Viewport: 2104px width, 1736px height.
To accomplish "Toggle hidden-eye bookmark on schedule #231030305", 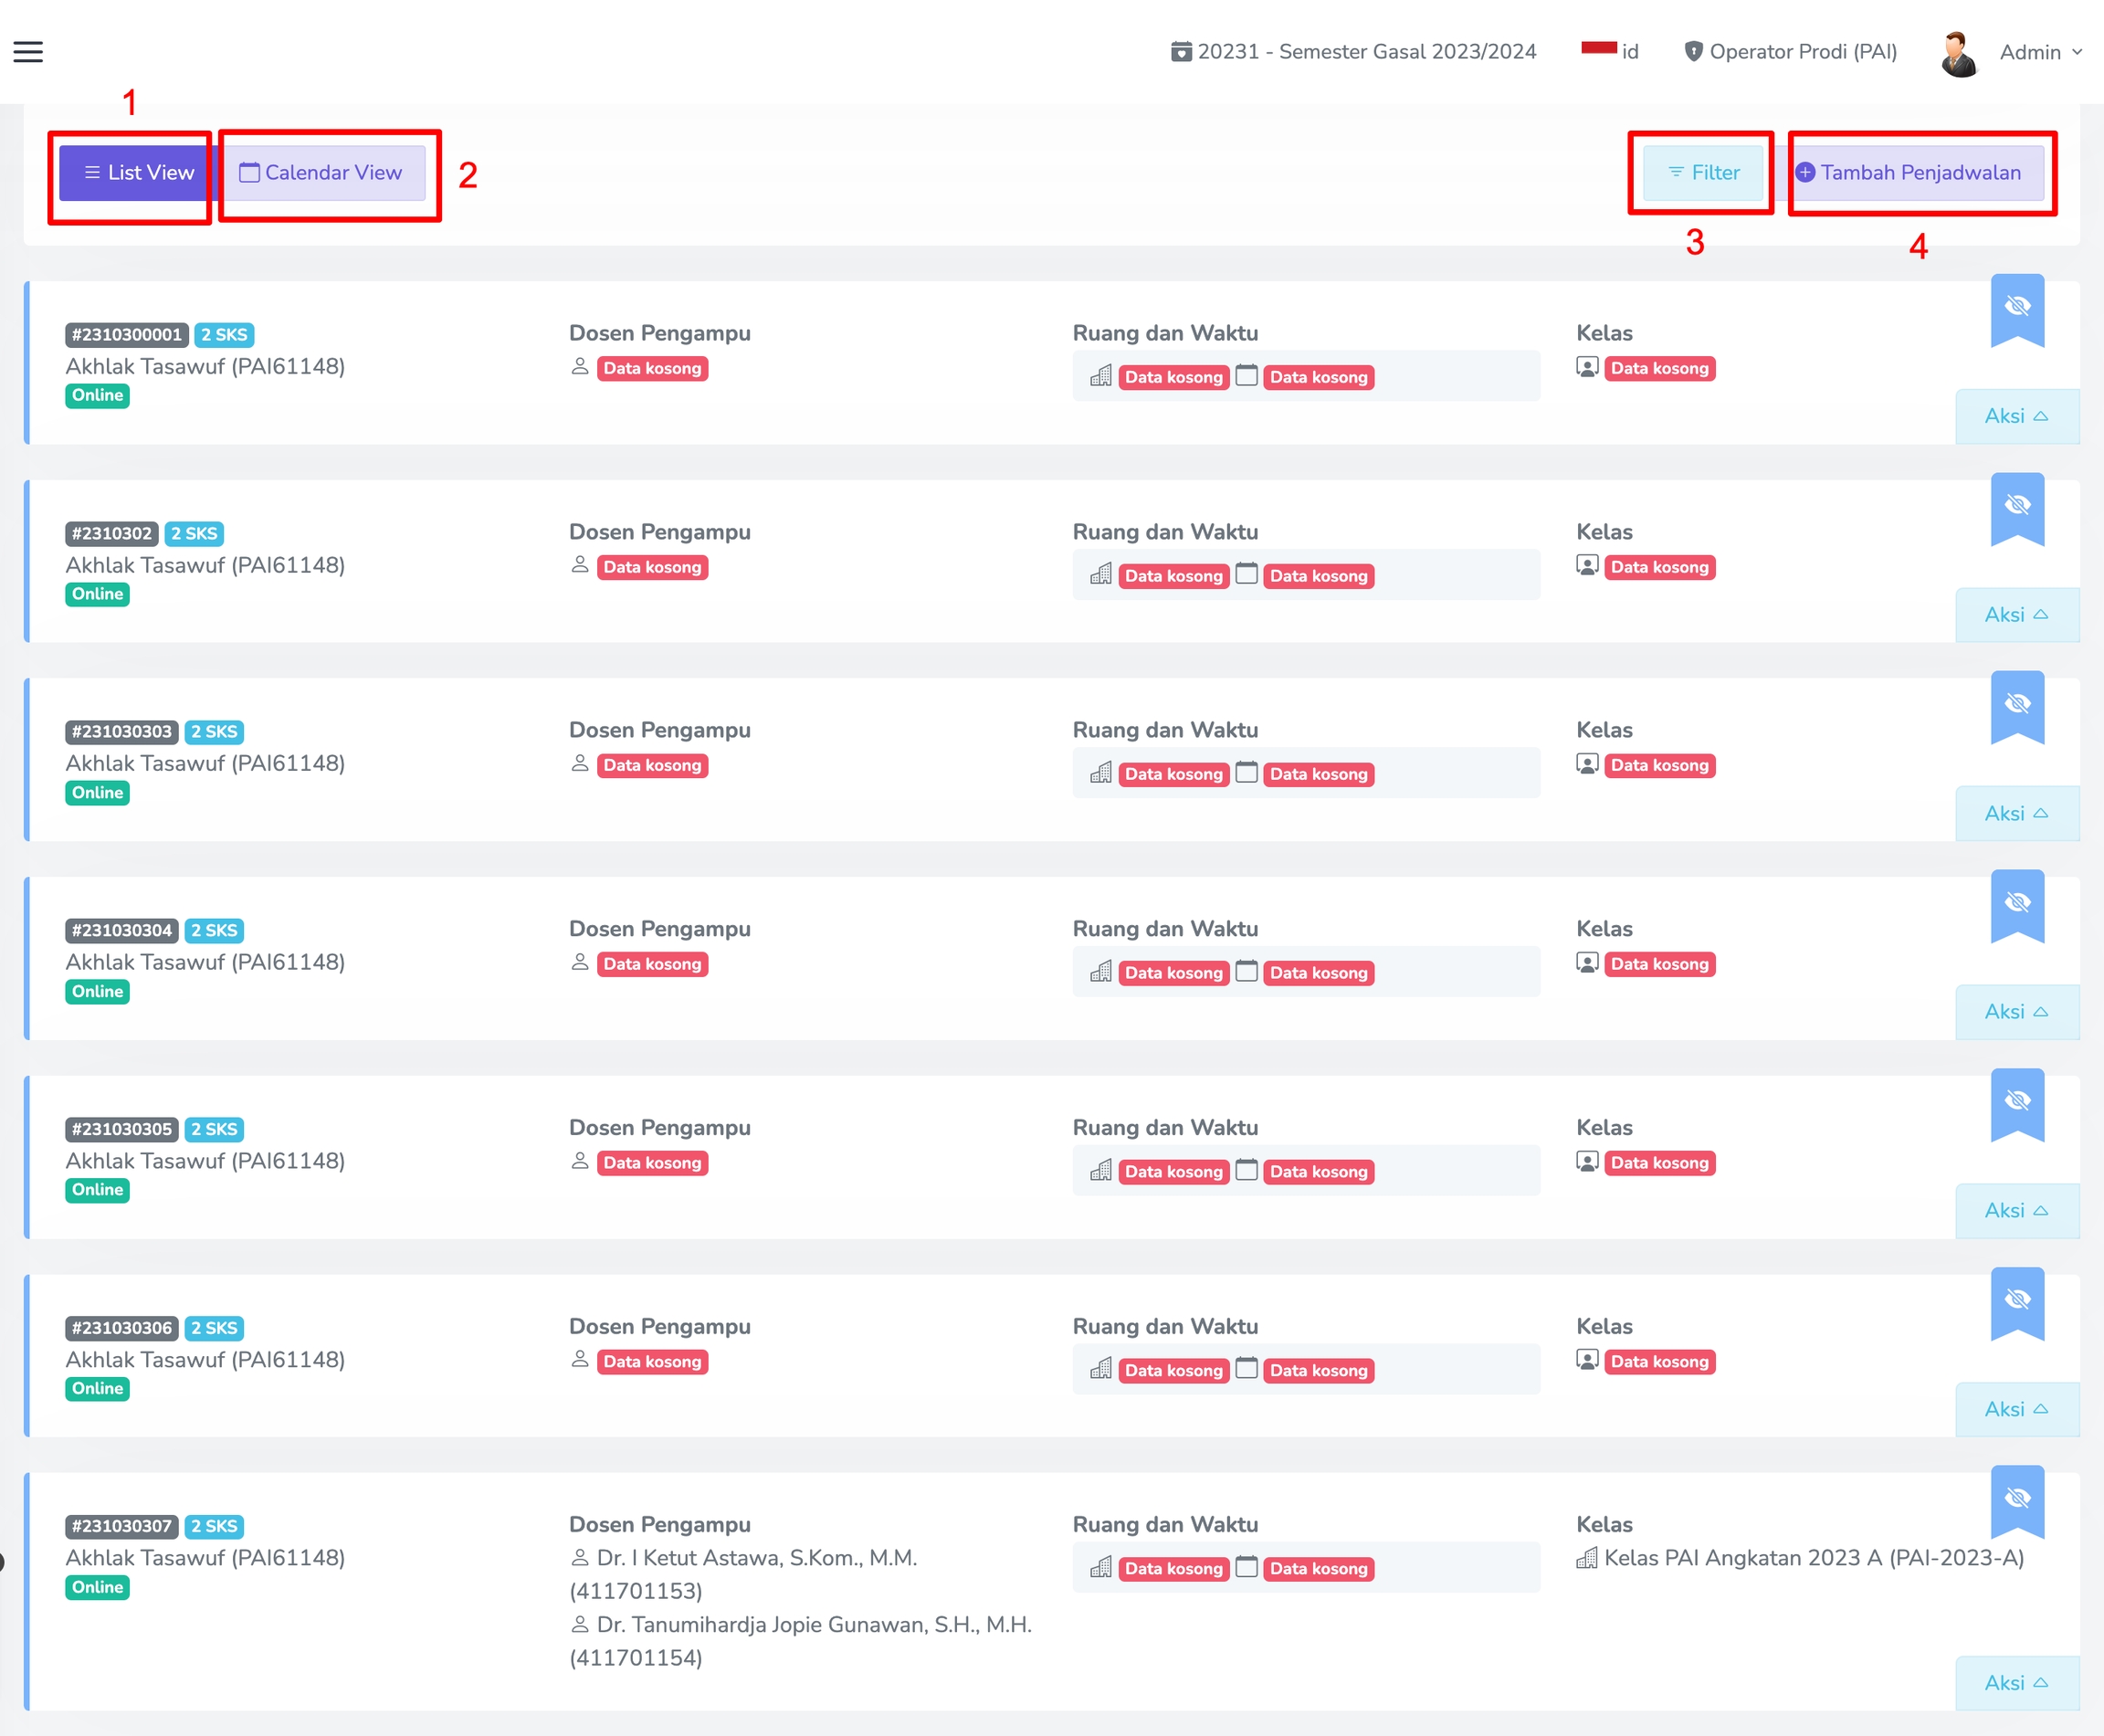I will click(x=2017, y=1102).
